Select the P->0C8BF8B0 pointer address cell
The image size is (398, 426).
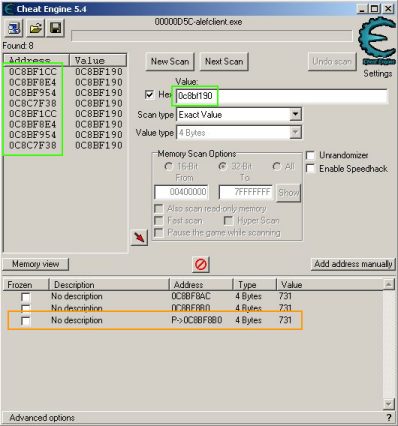click(197, 320)
